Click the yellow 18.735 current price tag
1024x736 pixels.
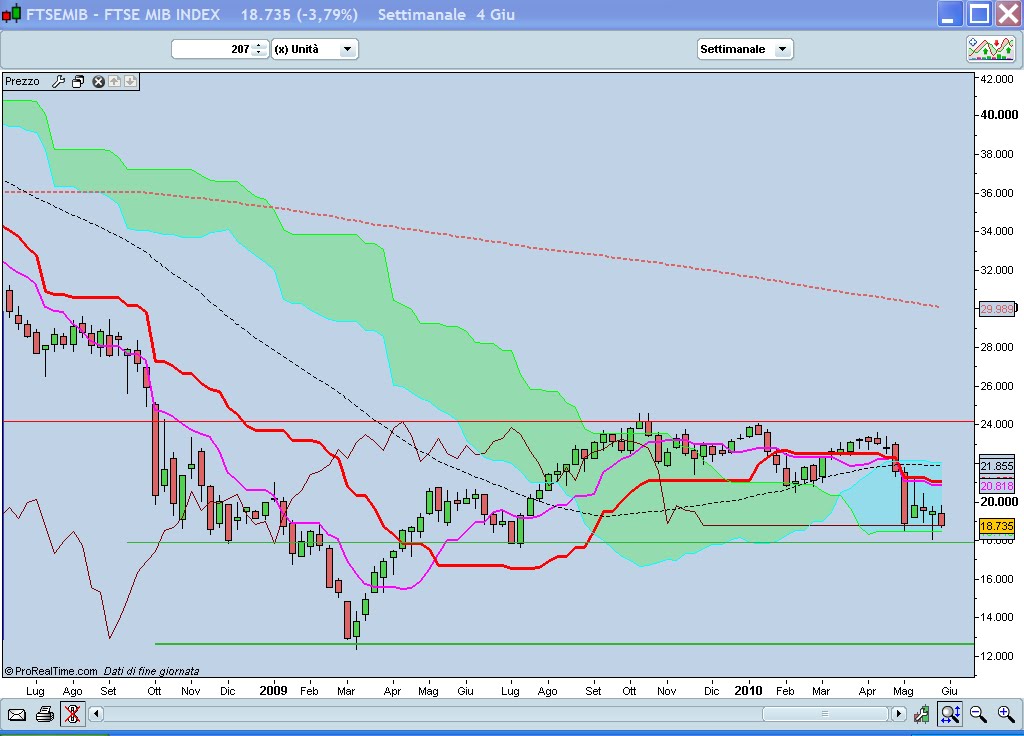pos(997,526)
